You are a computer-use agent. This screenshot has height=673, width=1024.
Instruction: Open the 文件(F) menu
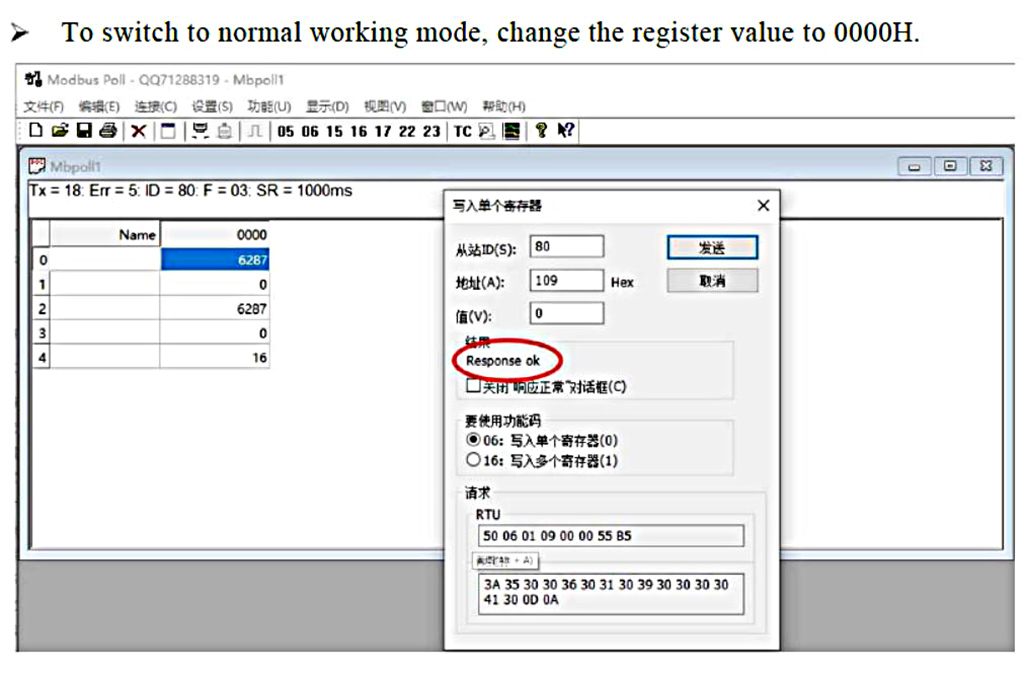(x=44, y=106)
